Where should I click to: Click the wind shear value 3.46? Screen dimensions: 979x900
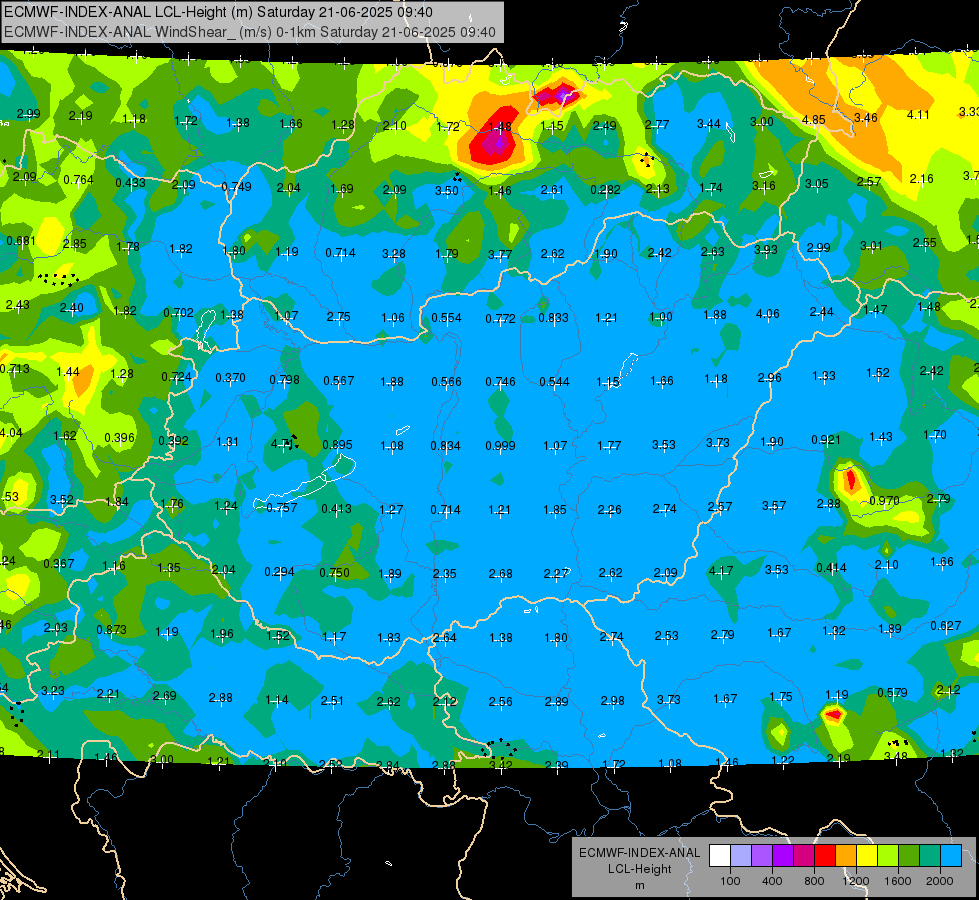click(865, 117)
